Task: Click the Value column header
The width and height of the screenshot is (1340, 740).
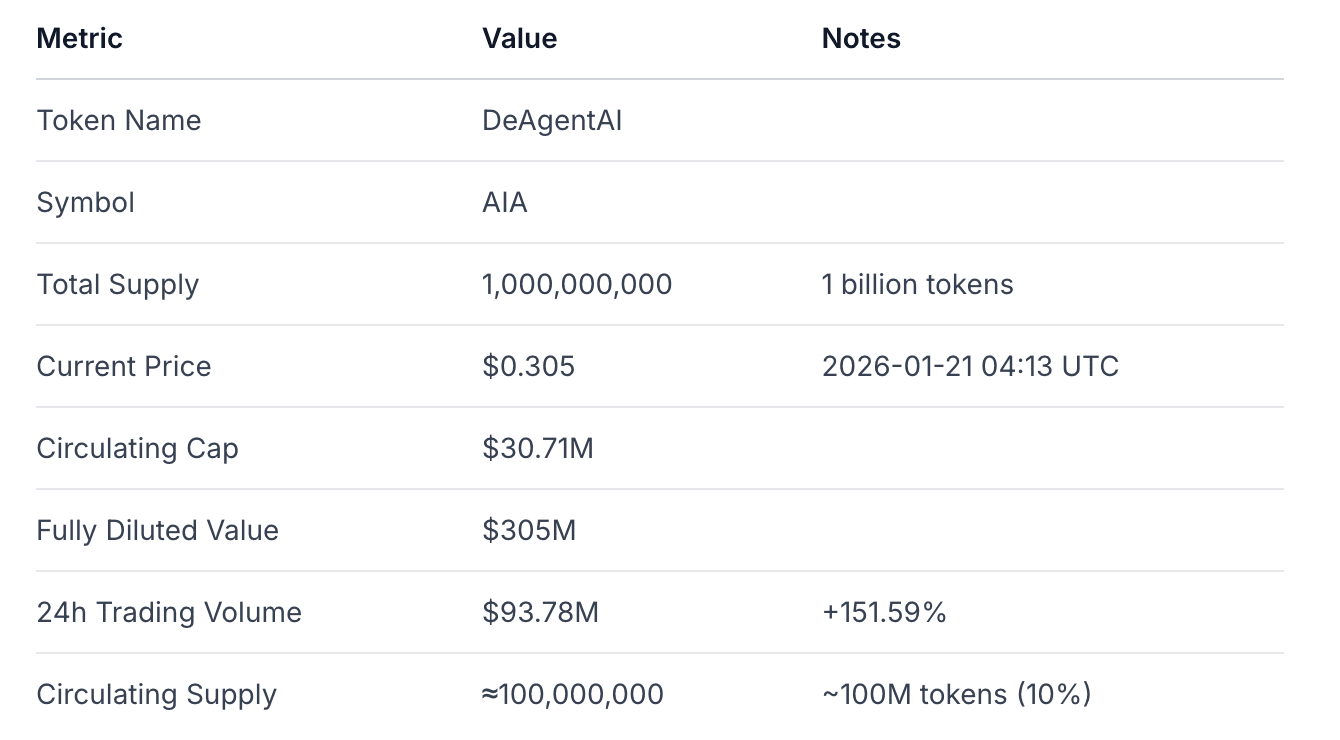Action: (519, 39)
